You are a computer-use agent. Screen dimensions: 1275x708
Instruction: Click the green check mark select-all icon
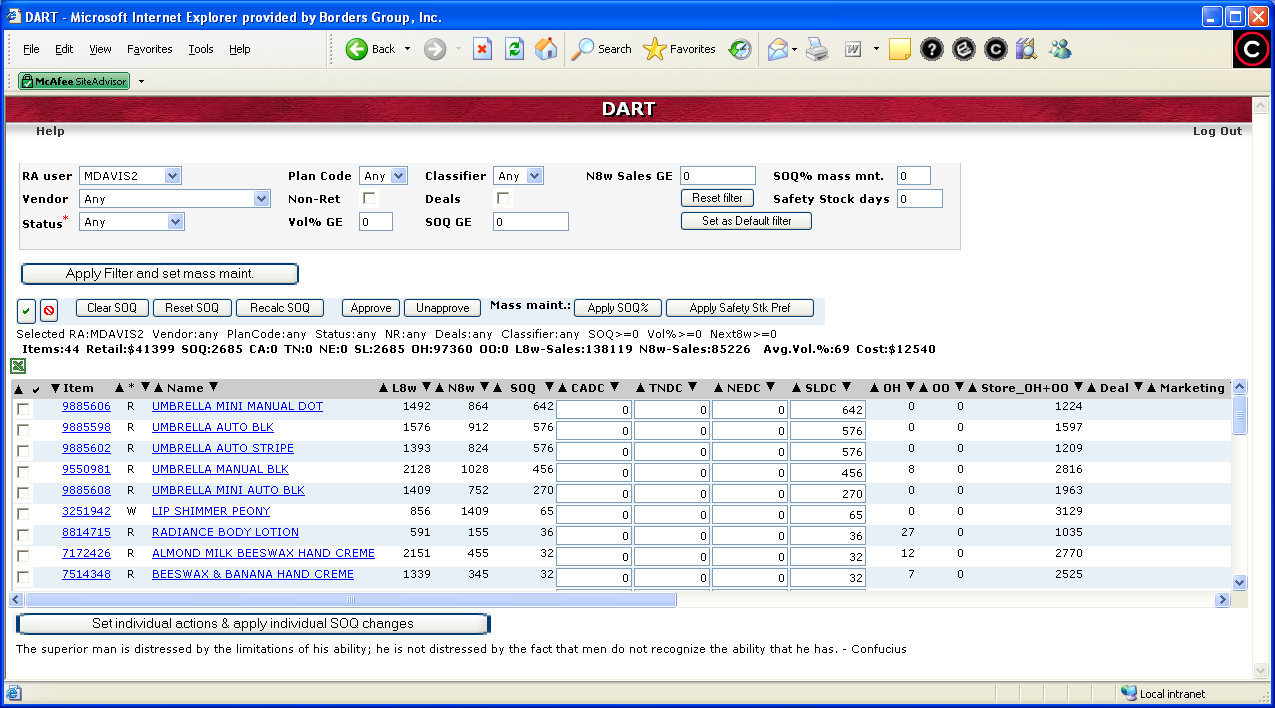pyautogui.click(x=27, y=309)
